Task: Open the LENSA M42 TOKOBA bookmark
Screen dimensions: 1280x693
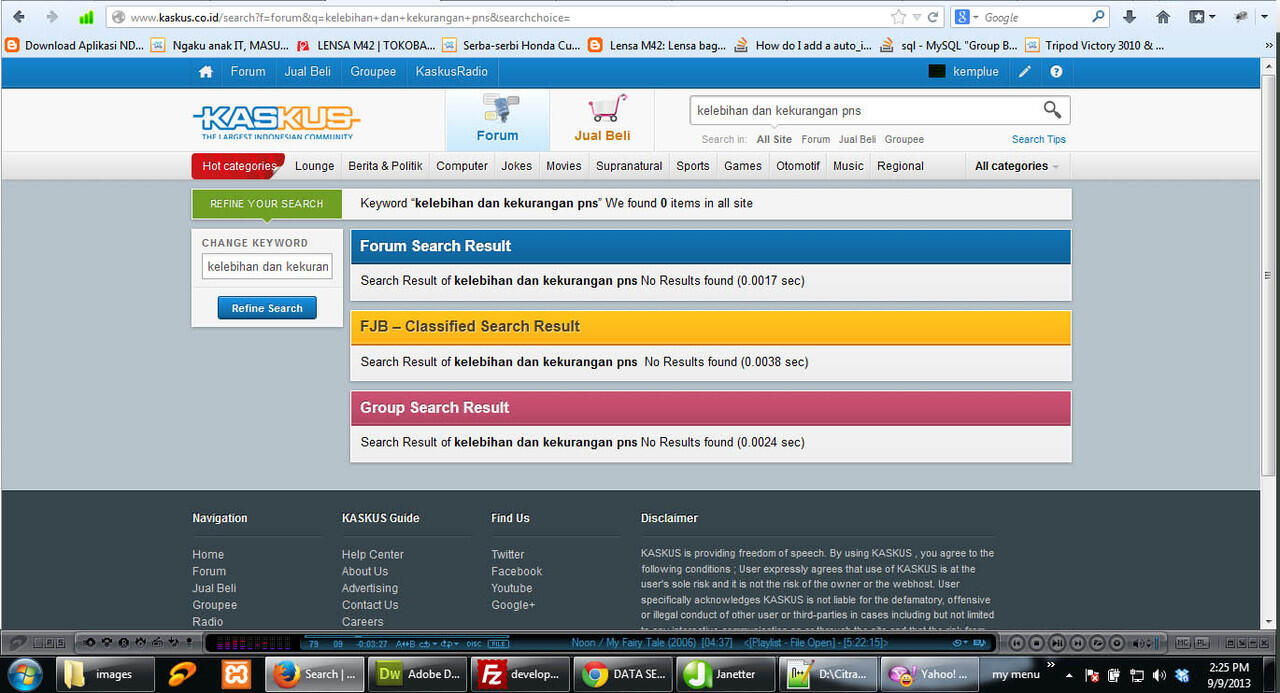Action: (366, 45)
